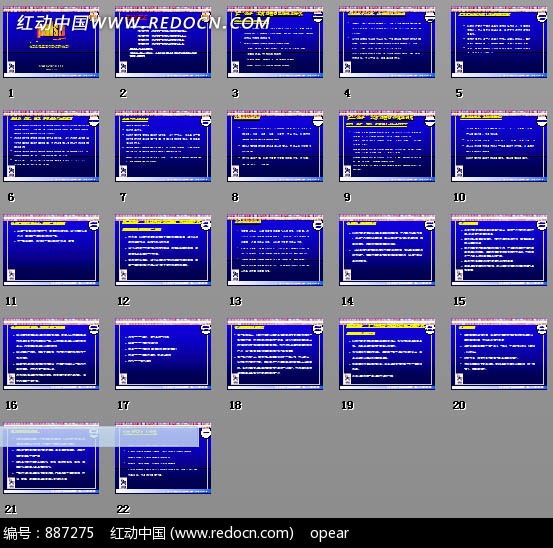
Task: Select the mostly empty slide 11
Action: [51, 250]
